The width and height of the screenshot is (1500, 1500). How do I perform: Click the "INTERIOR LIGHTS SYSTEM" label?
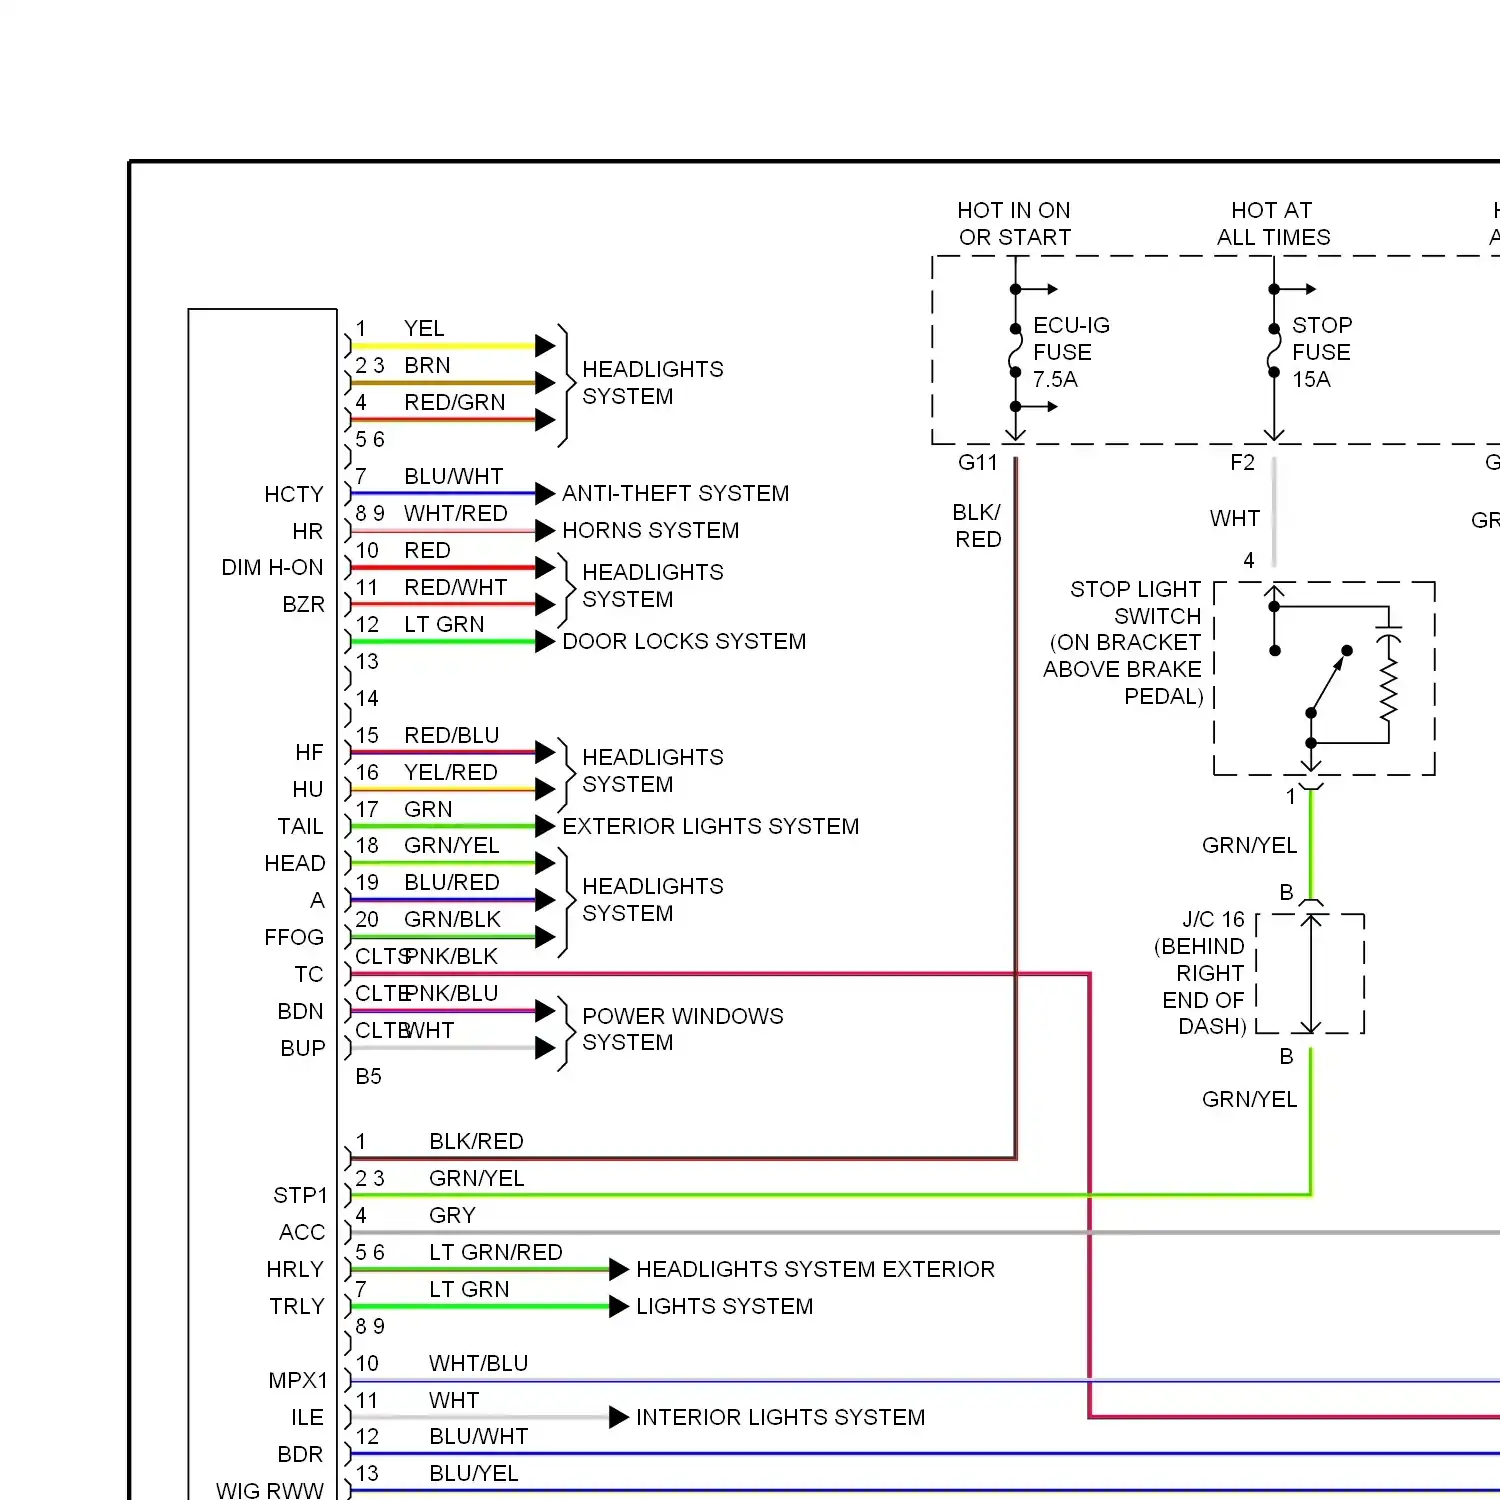pyautogui.click(x=780, y=1417)
